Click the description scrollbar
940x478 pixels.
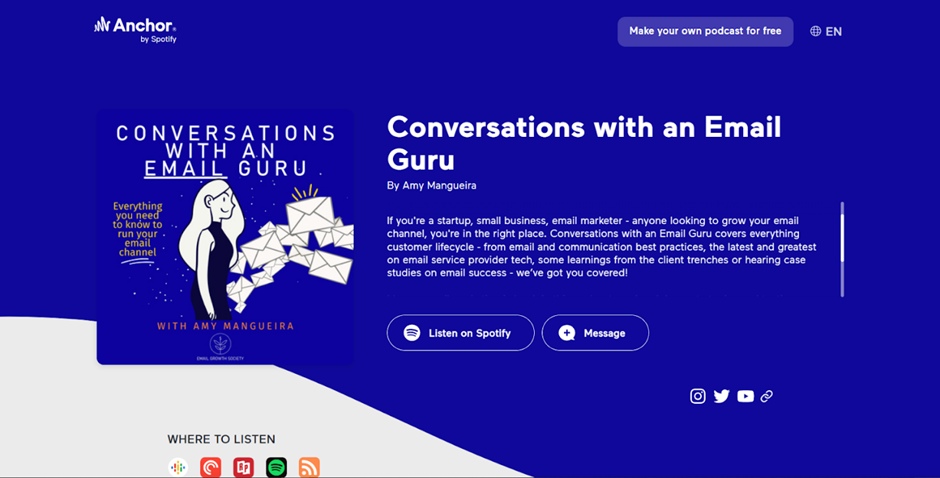(842, 249)
